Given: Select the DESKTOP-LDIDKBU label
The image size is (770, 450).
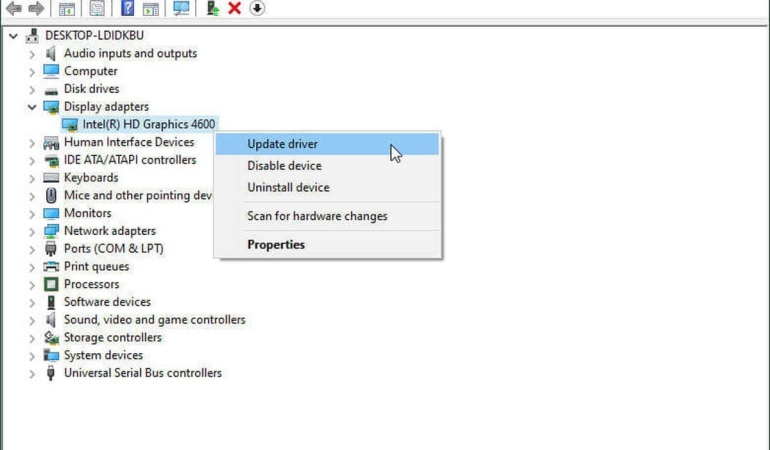Looking at the screenshot, I should click(x=95, y=35).
